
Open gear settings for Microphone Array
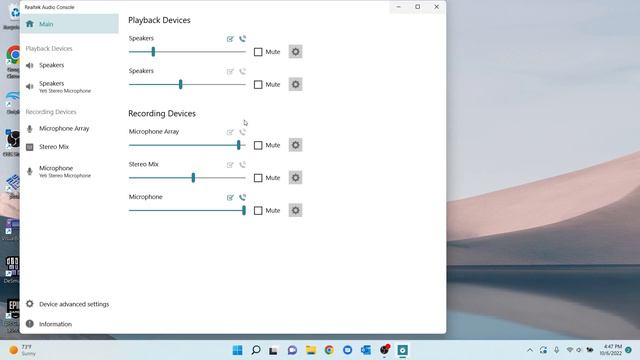click(x=296, y=145)
